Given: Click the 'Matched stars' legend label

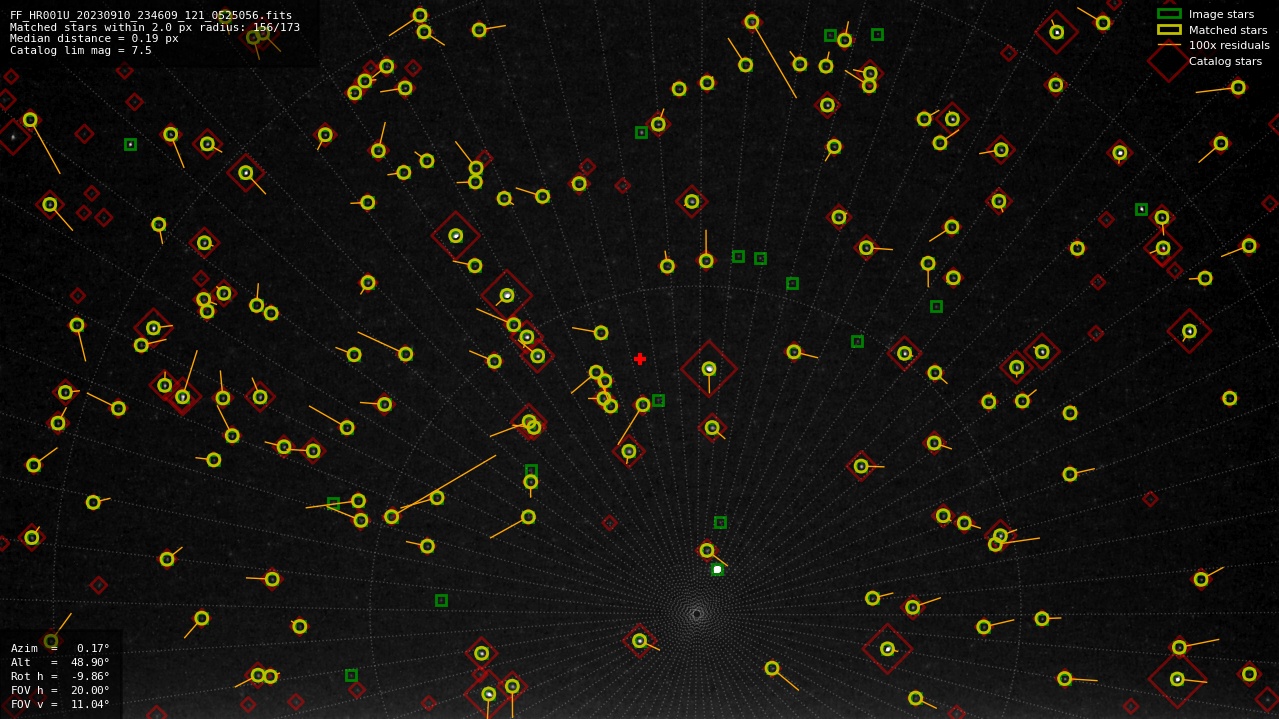Looking at the screenshot, I should pyautogui.click(x=1228, y=30).
